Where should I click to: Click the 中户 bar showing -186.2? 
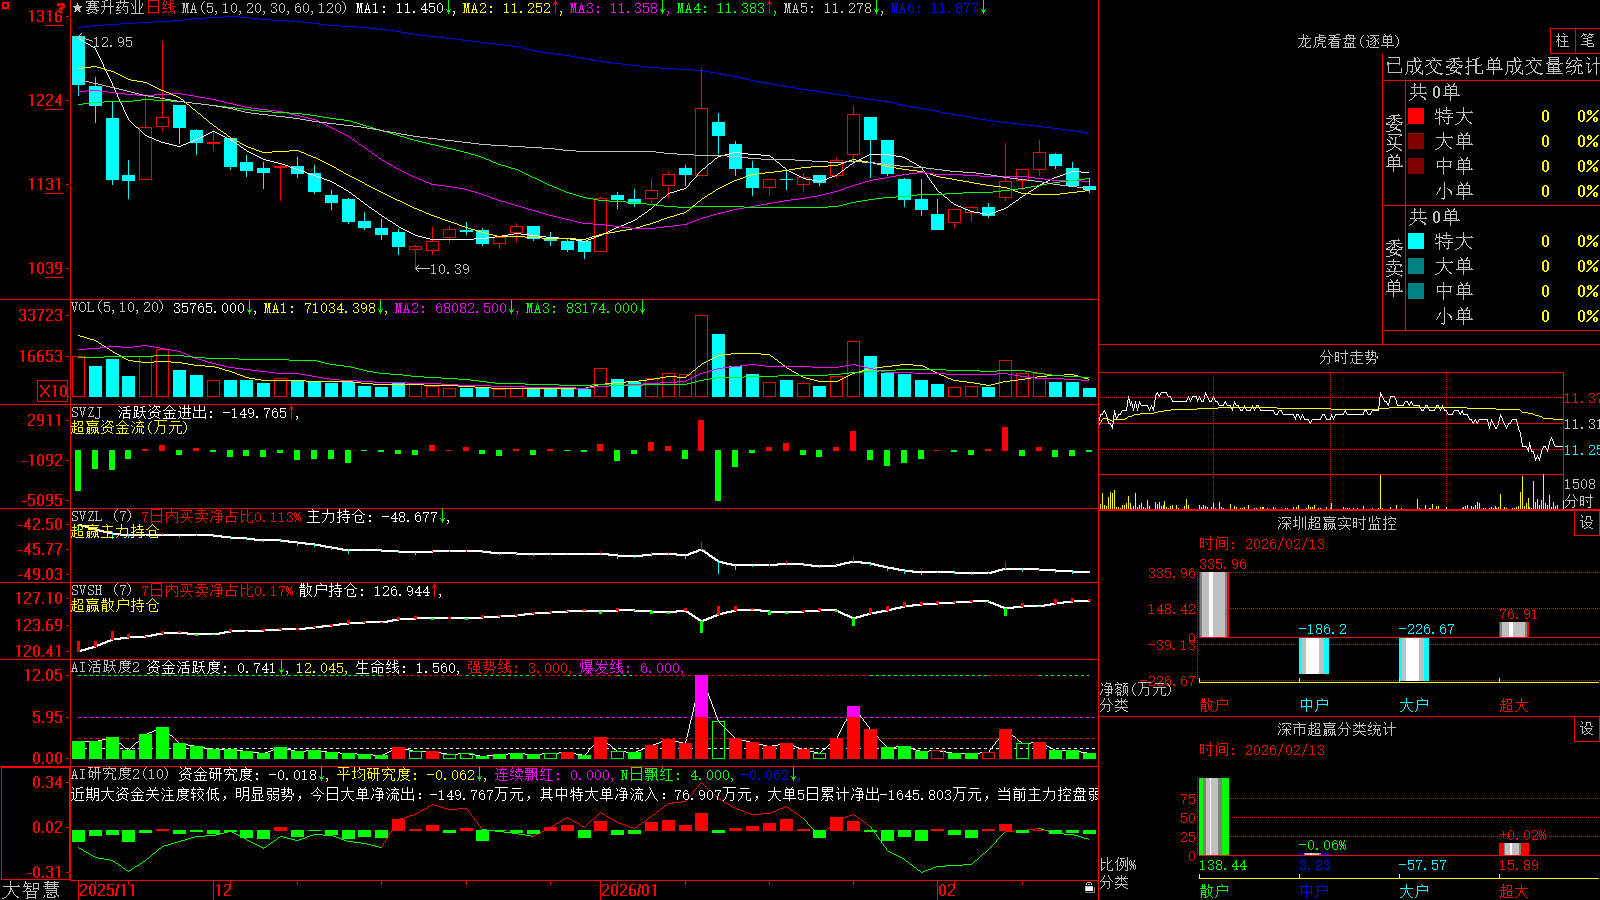point(1314,656)
